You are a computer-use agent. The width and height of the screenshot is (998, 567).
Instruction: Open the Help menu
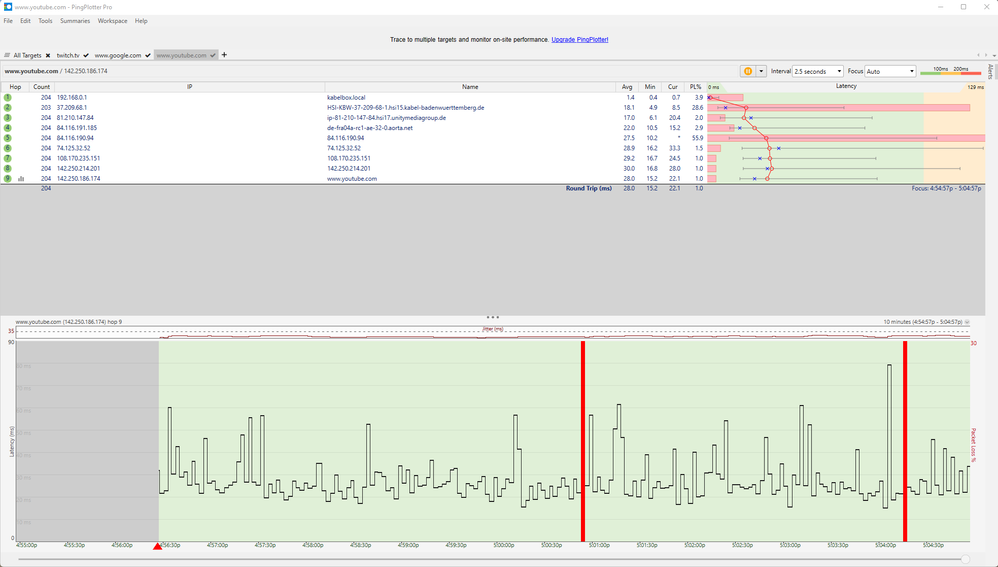click(141, 21)
